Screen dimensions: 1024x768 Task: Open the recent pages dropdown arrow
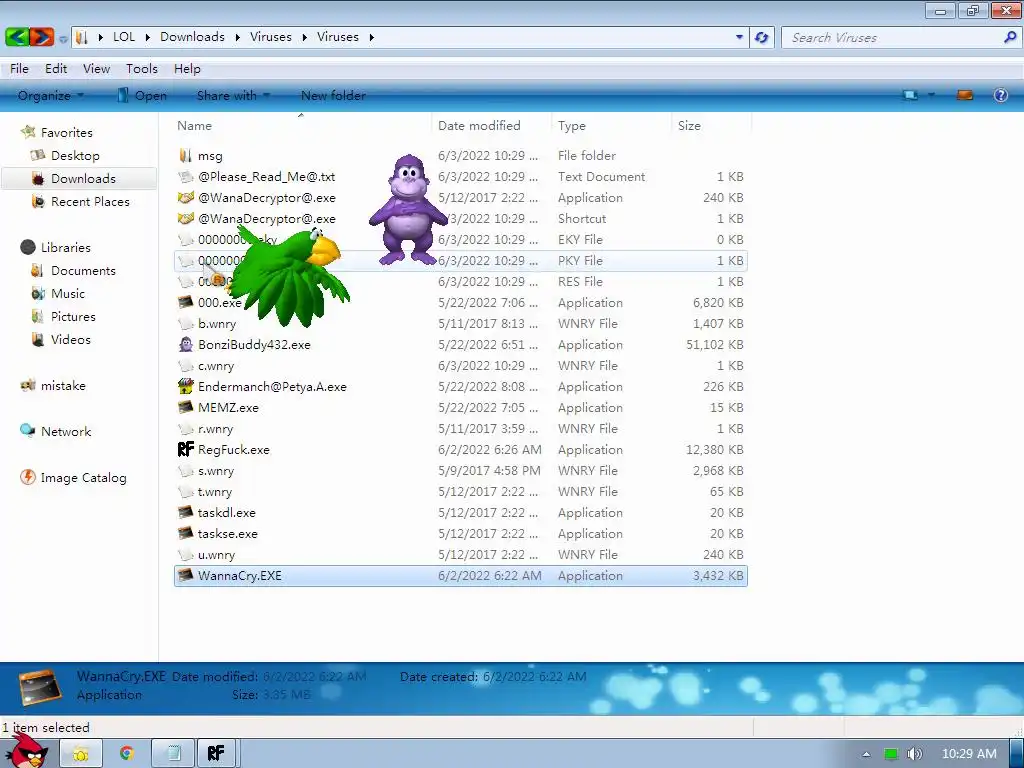pyautogui.click(x=63, y=39)
